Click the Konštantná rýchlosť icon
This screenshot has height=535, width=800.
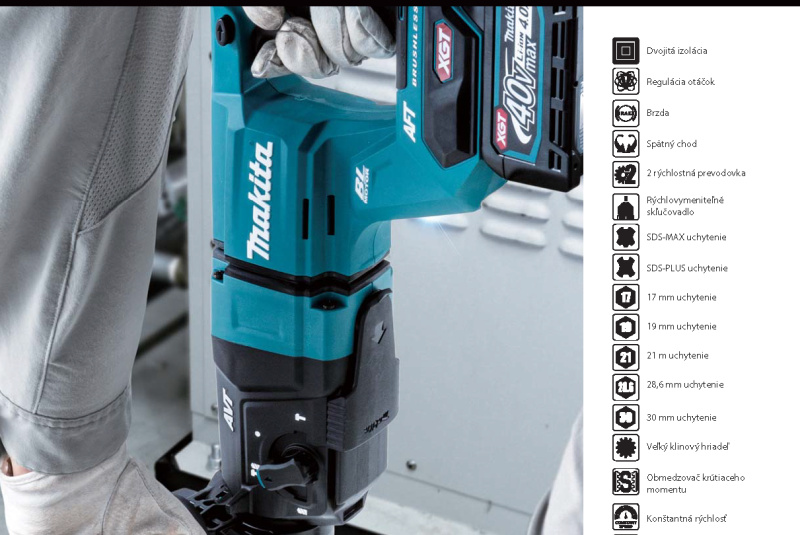(x=626, y=517)
